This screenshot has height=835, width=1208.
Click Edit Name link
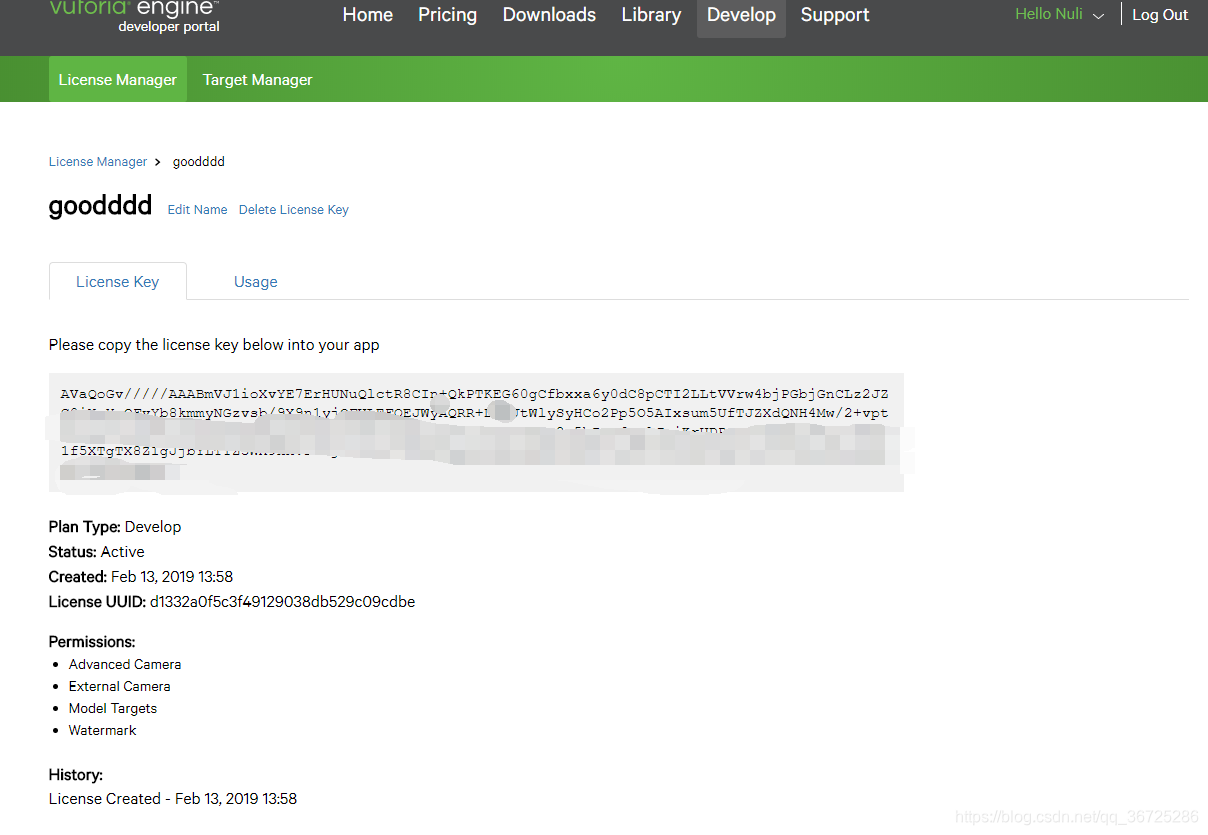(197, 210)
